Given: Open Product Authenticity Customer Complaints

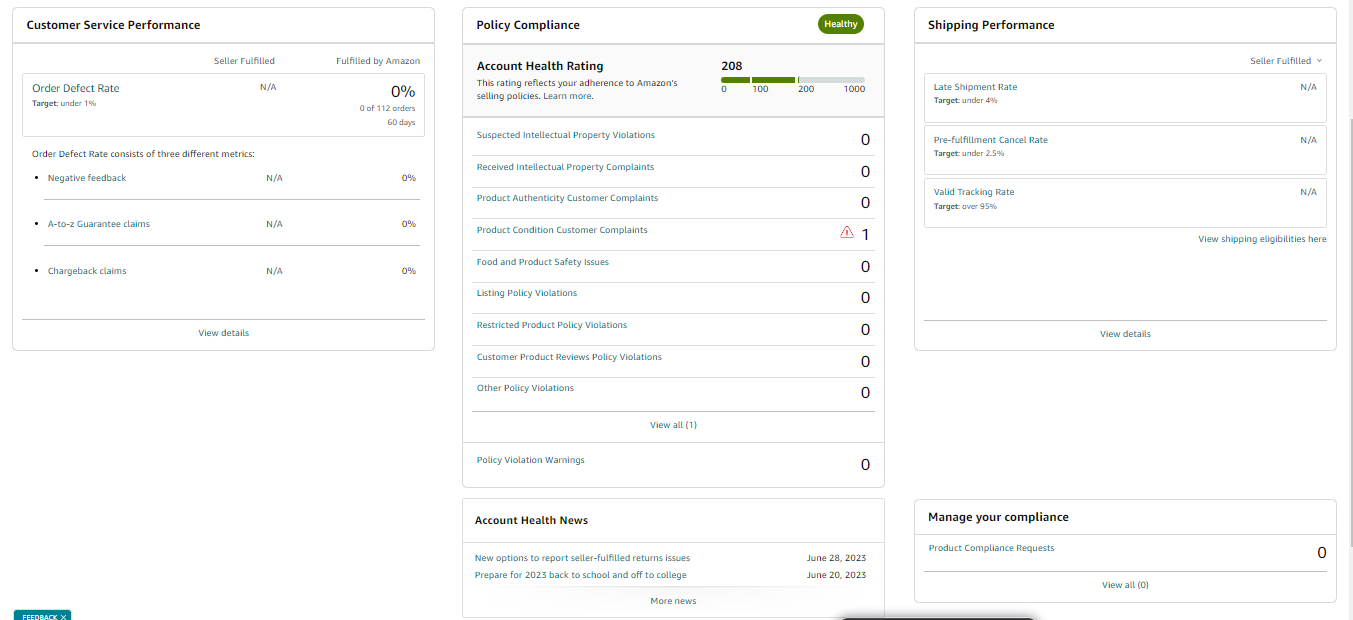Looking at the screenshot, I should pos(567,198).
